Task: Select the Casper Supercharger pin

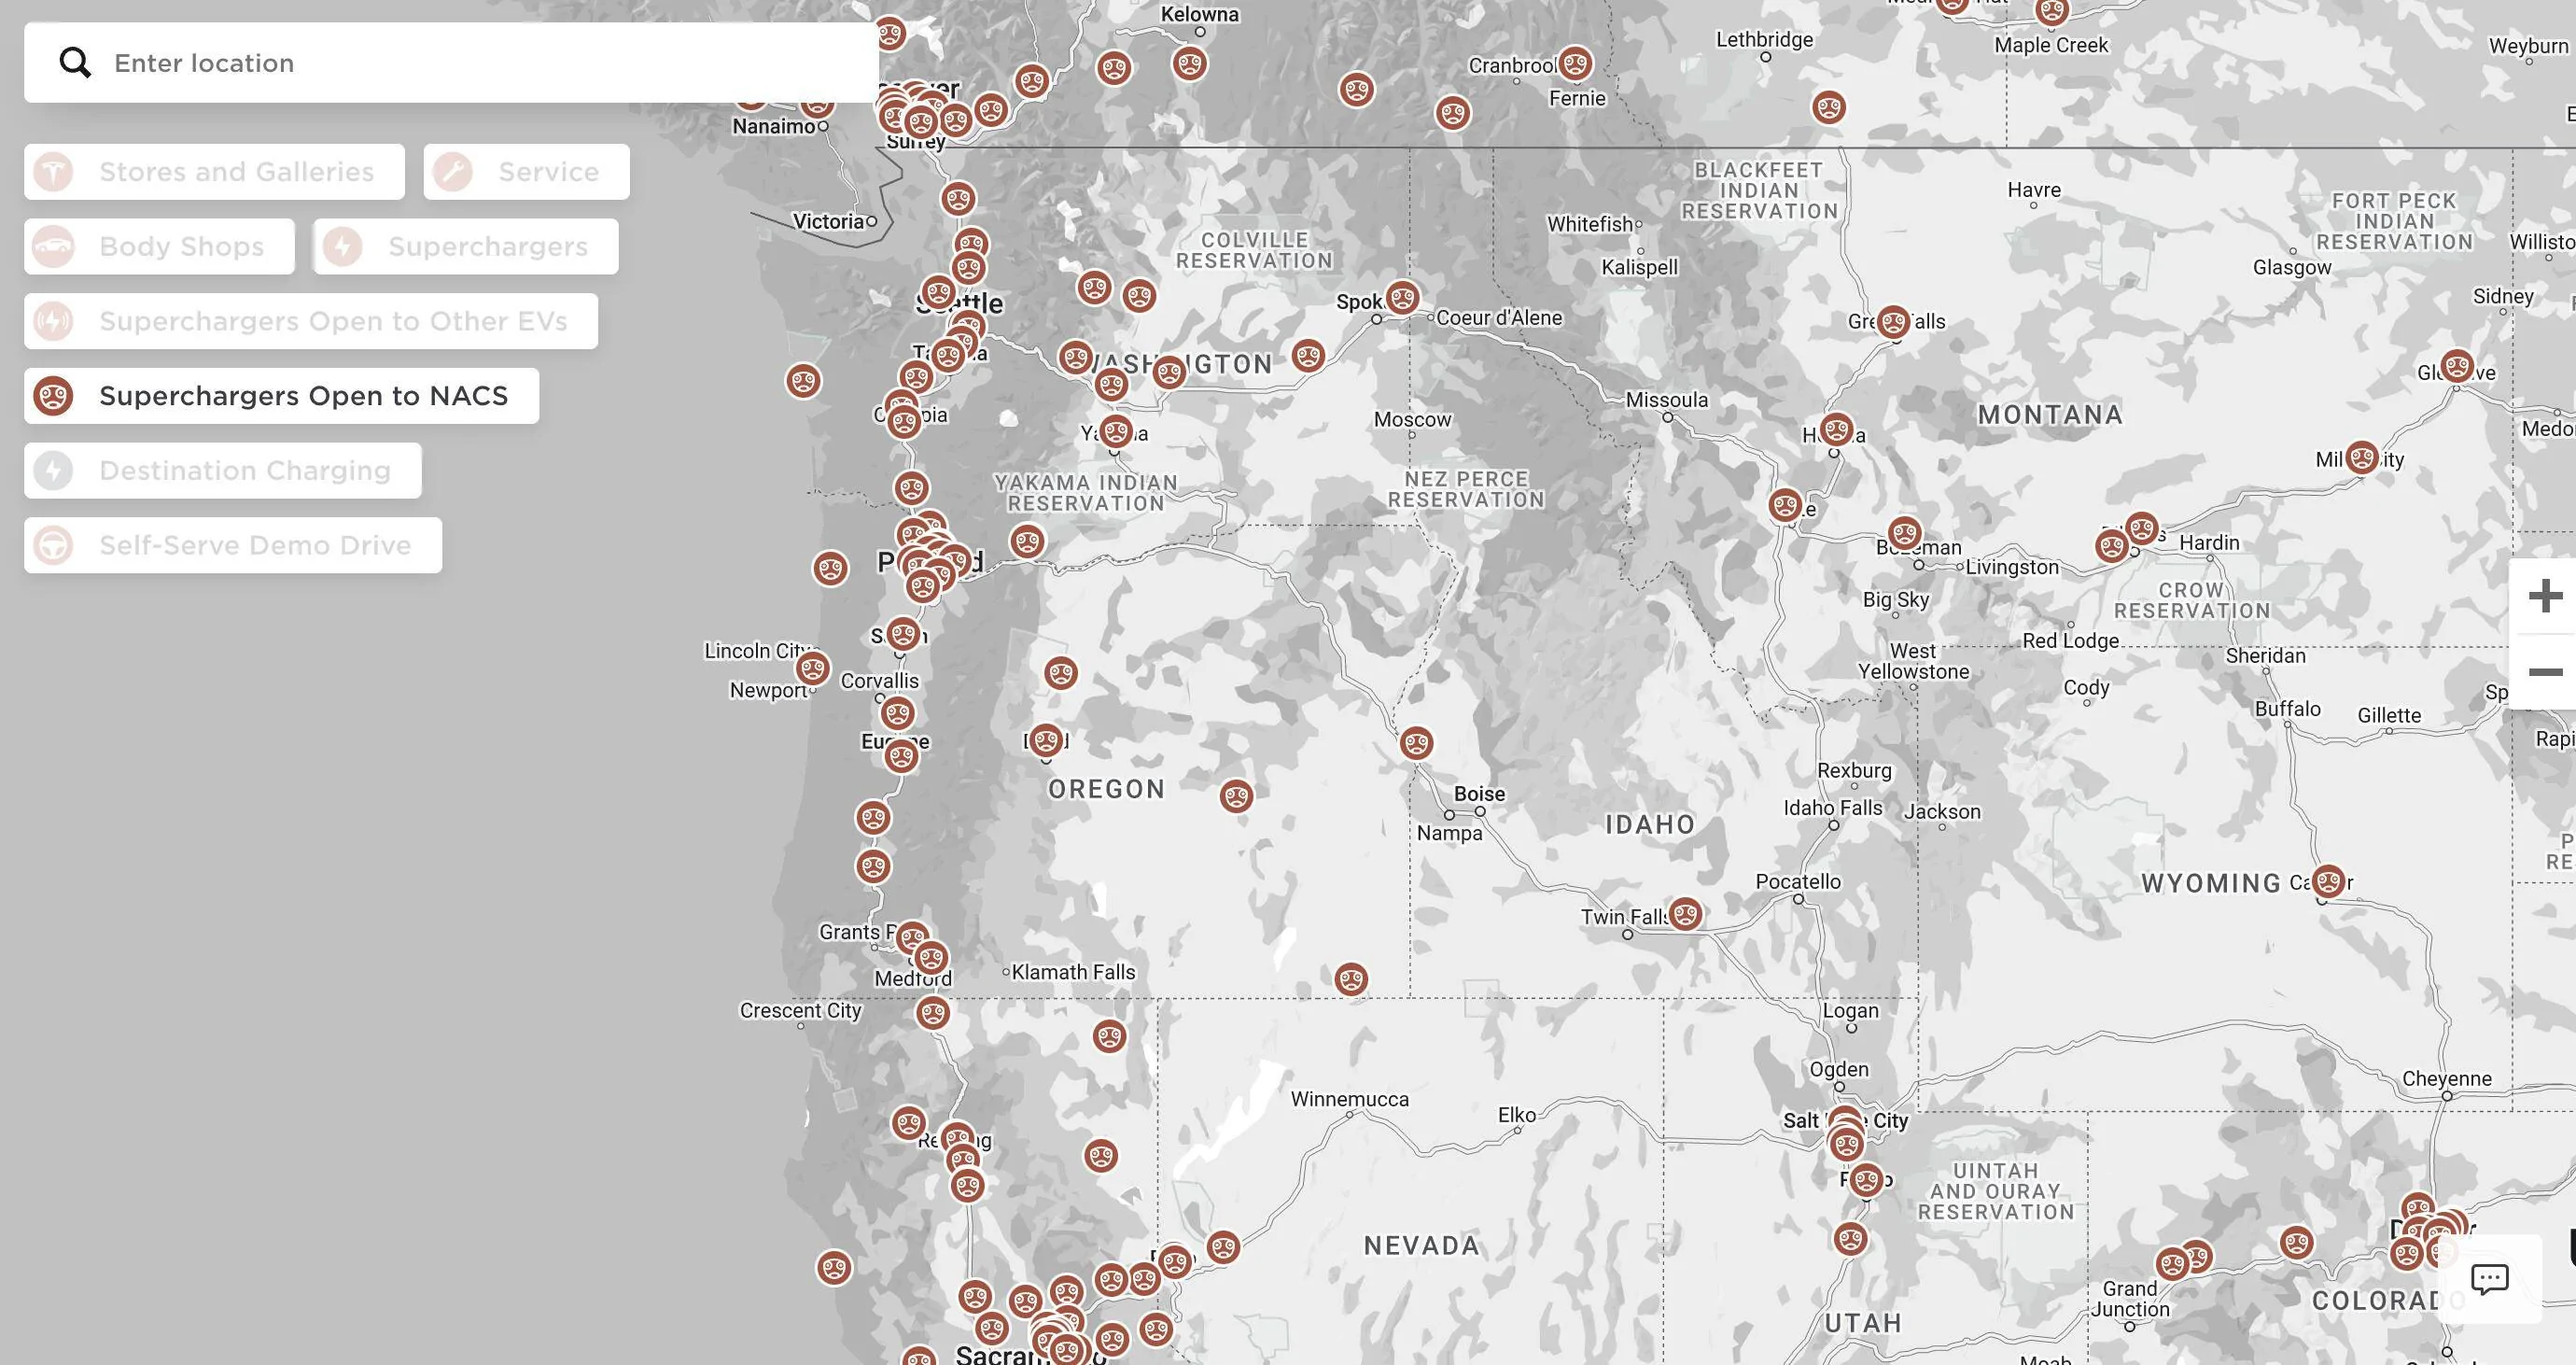Action: pos(2328,881)
